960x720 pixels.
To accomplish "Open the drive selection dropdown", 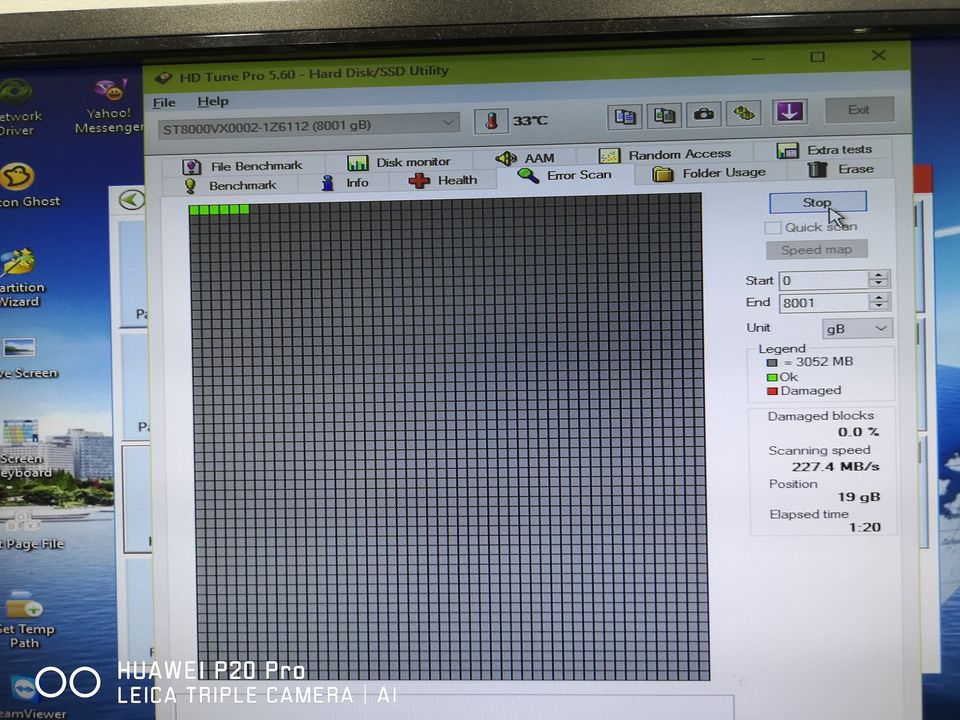I will [449, 123].
